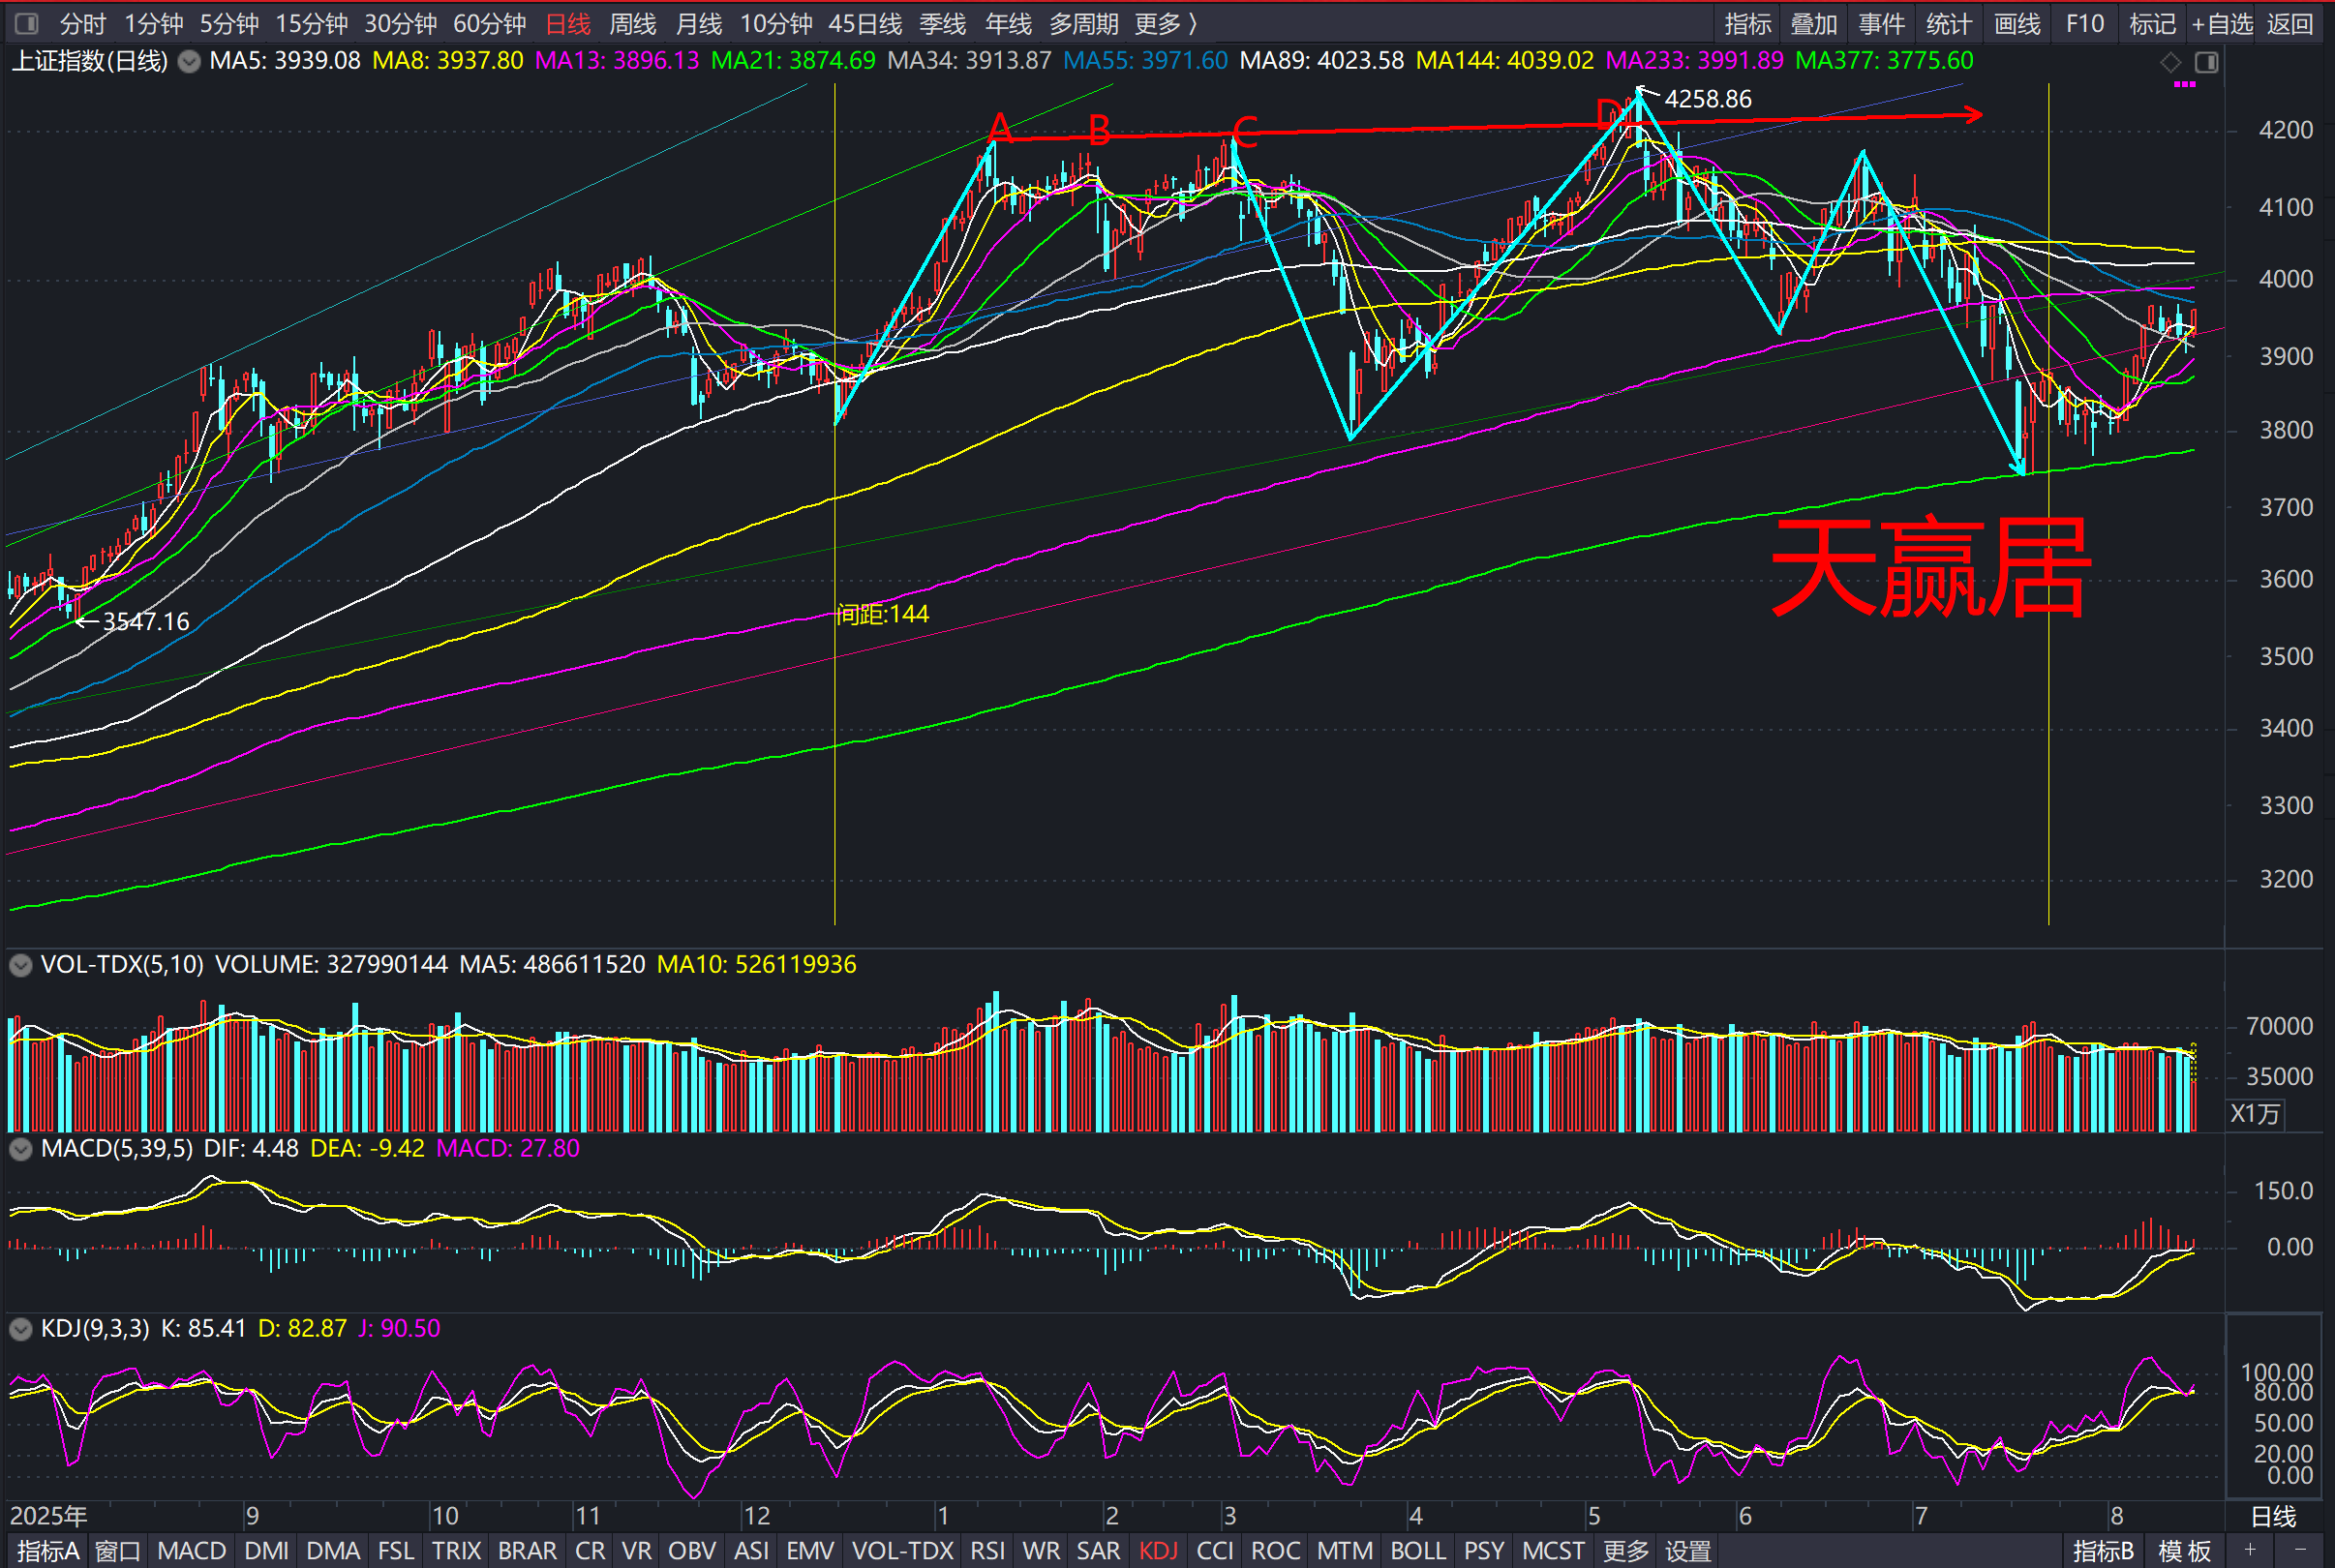Click the magenta three-dot marker near the price axis

point(2185,85)
